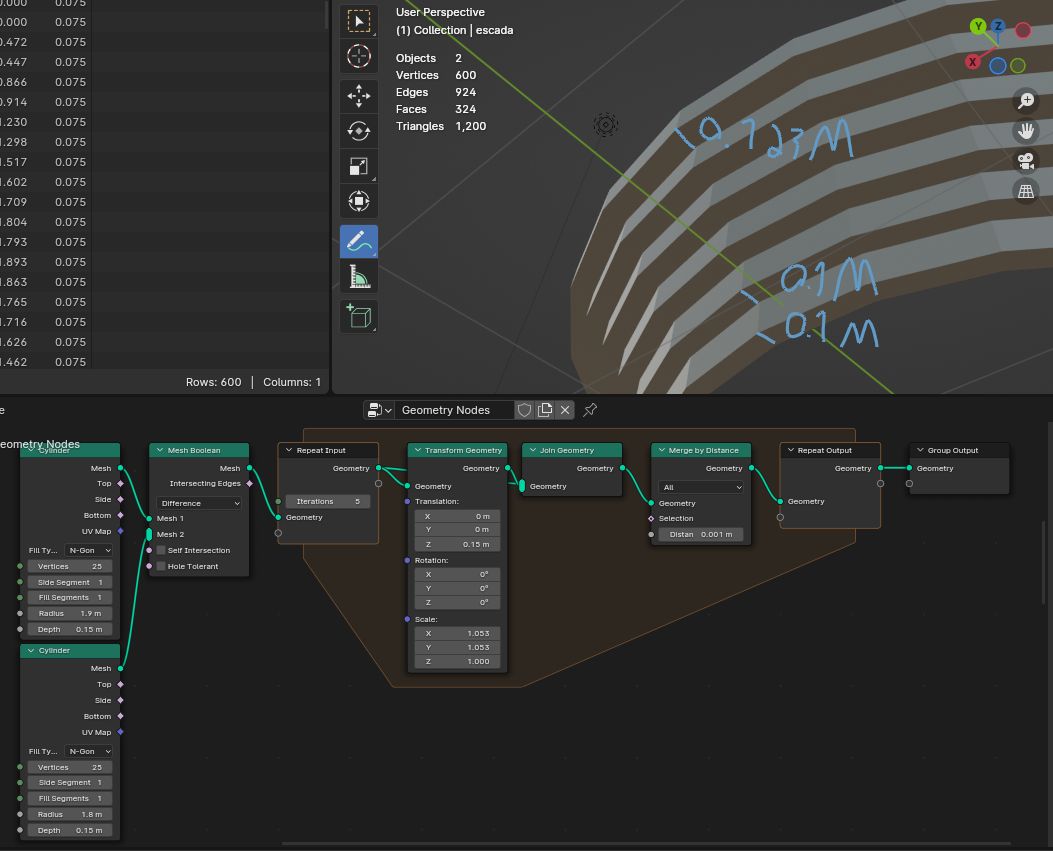Open Merge by Distance All mode dropdown

click(700, 487)
